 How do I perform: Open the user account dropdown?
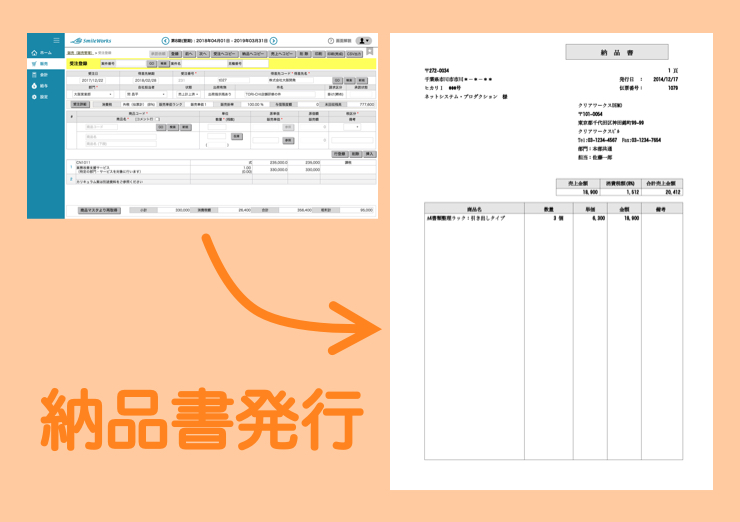point(363,41)
